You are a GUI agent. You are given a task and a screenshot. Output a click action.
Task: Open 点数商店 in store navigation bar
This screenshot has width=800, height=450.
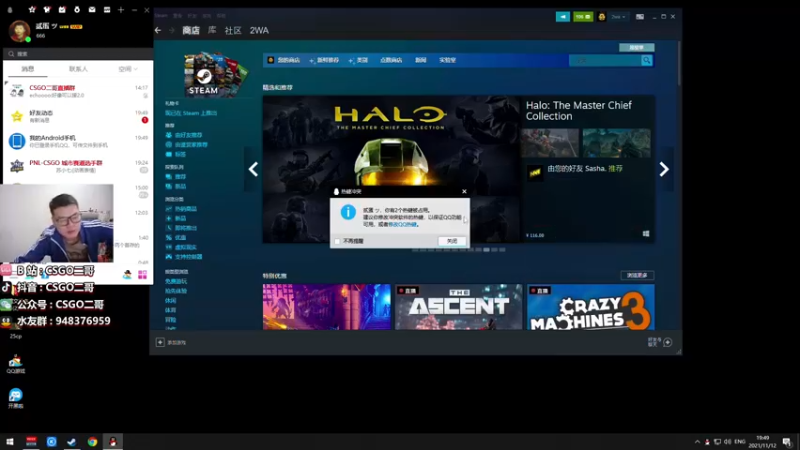click(391, 60)
